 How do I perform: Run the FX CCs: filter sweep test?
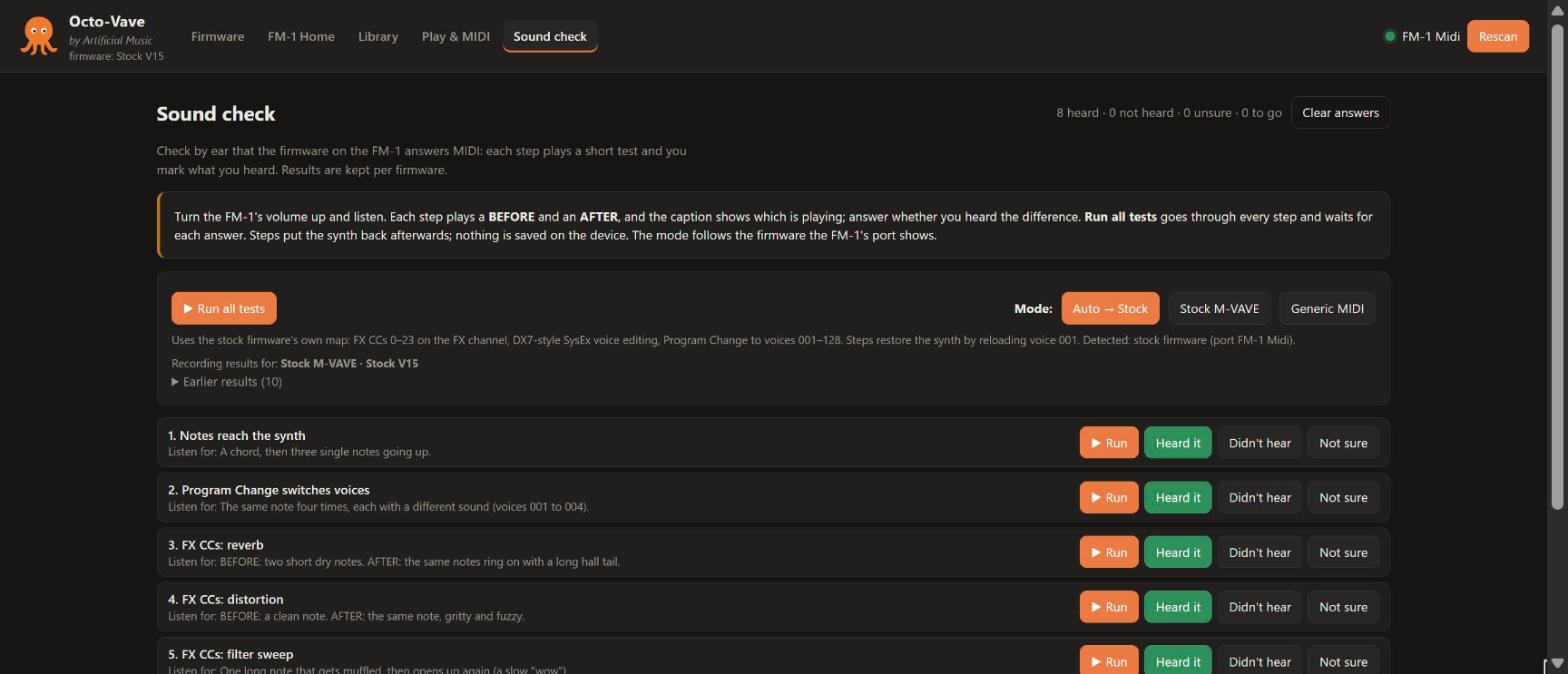(1109, 660)
